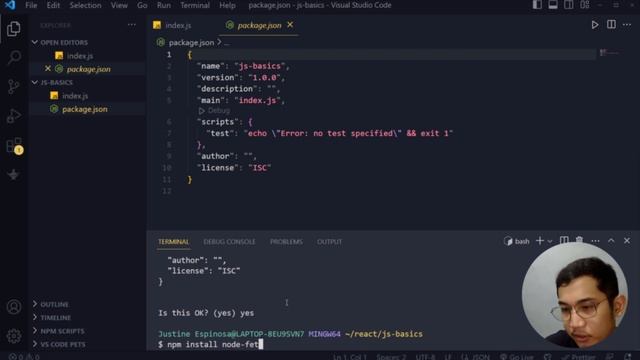Open the Extensions view with update badge
The height and width of the screenshot is (360, 640).
pos(14,146)
